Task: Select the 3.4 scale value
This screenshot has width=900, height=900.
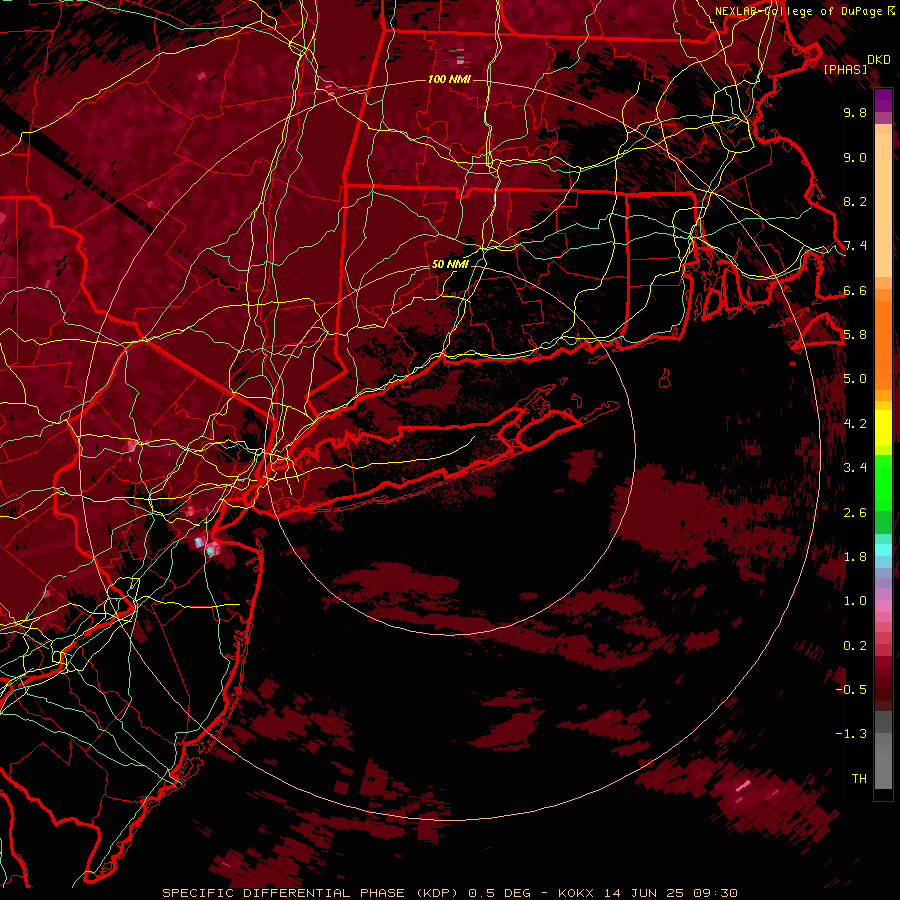Action: click(x=855, y=468)
